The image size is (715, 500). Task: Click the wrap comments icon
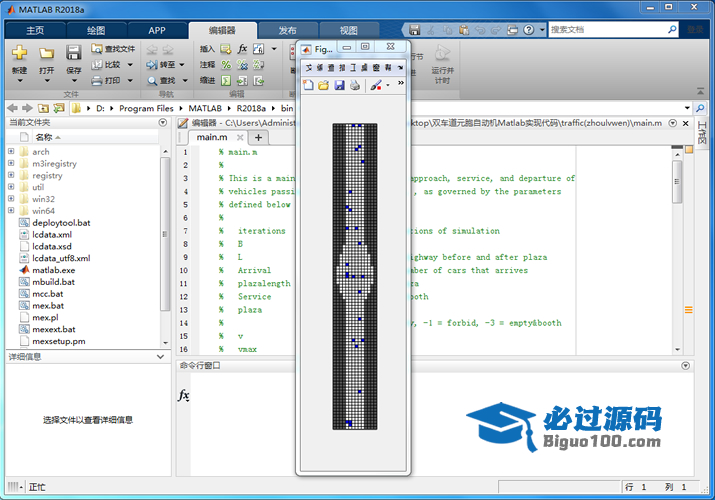point(259,65)
